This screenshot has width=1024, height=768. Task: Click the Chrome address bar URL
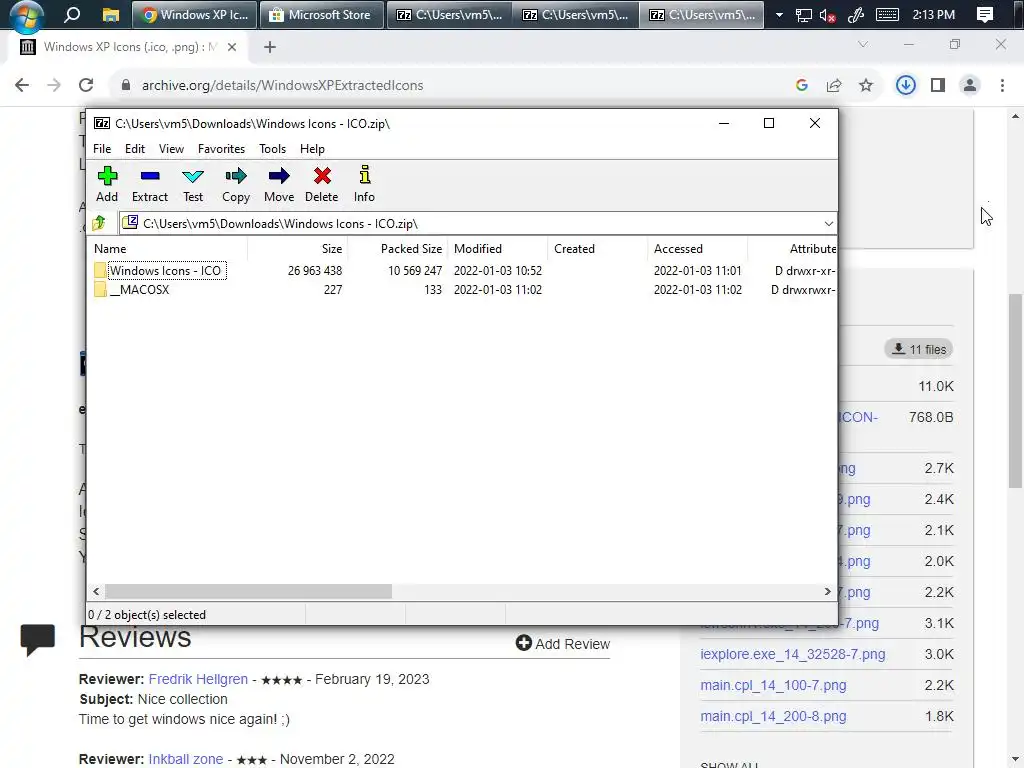click(x=282, y=86)
